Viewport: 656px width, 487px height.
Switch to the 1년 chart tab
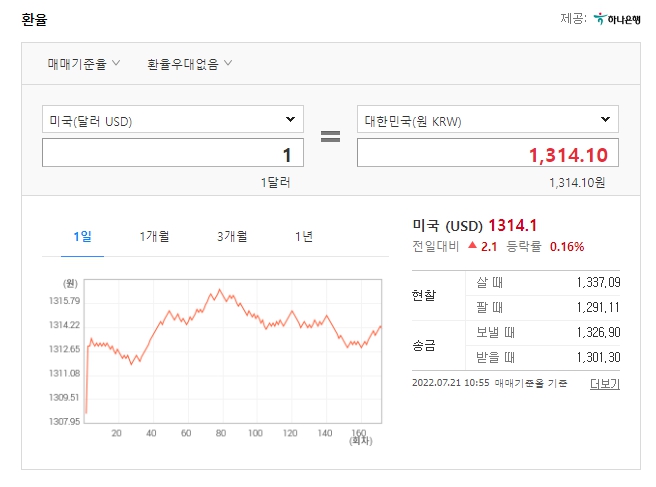pos(304,237)
